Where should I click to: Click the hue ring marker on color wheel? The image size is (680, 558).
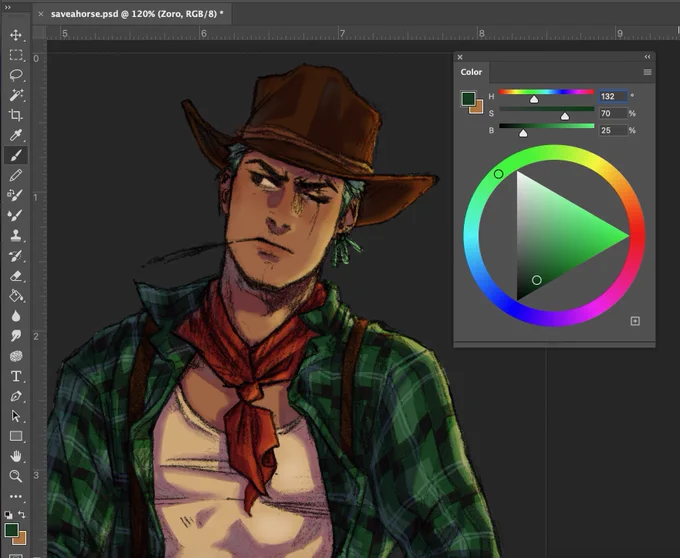[498, 174]
